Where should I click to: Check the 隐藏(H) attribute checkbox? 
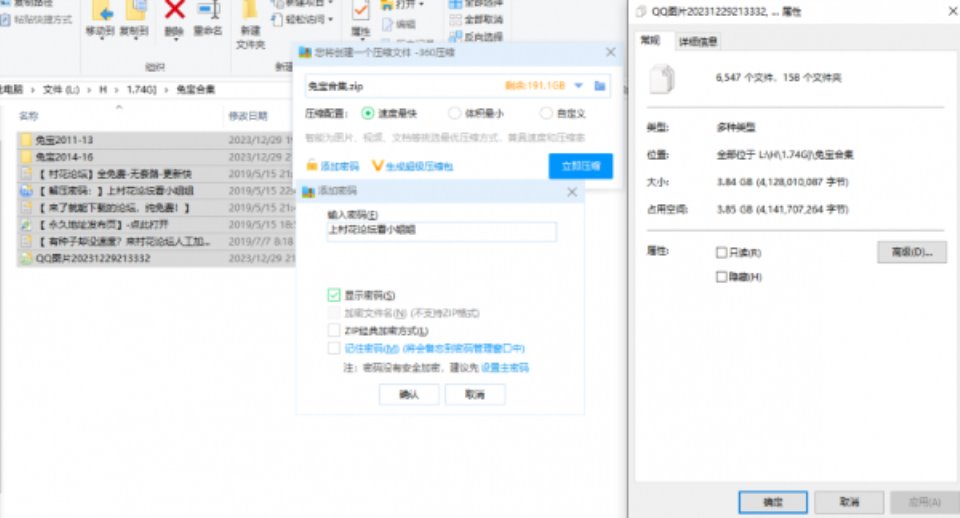tap(722, 277)
